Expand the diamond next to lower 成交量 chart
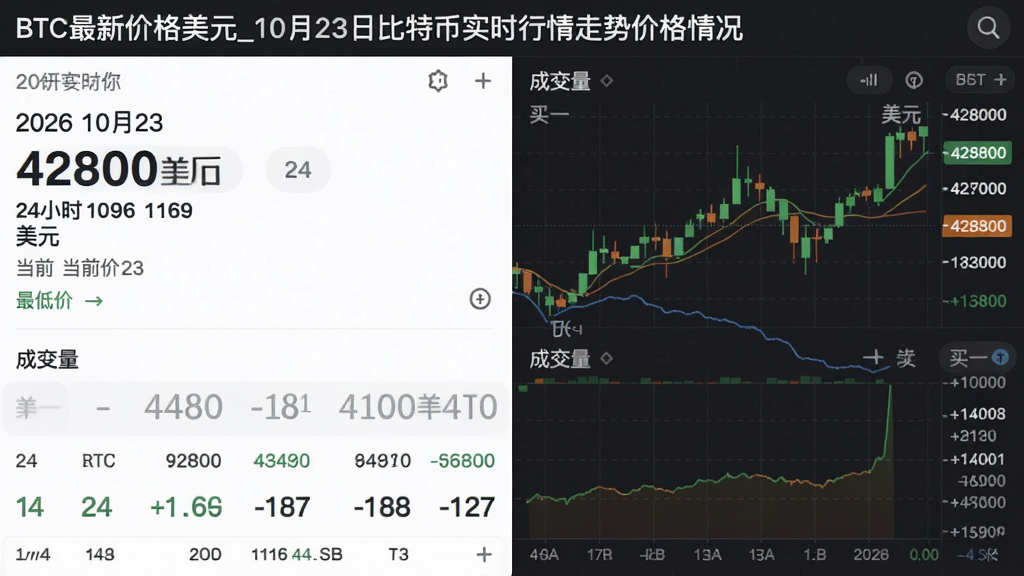The image size is (1024, 576). pyautogui.click(x=607, y=359)
